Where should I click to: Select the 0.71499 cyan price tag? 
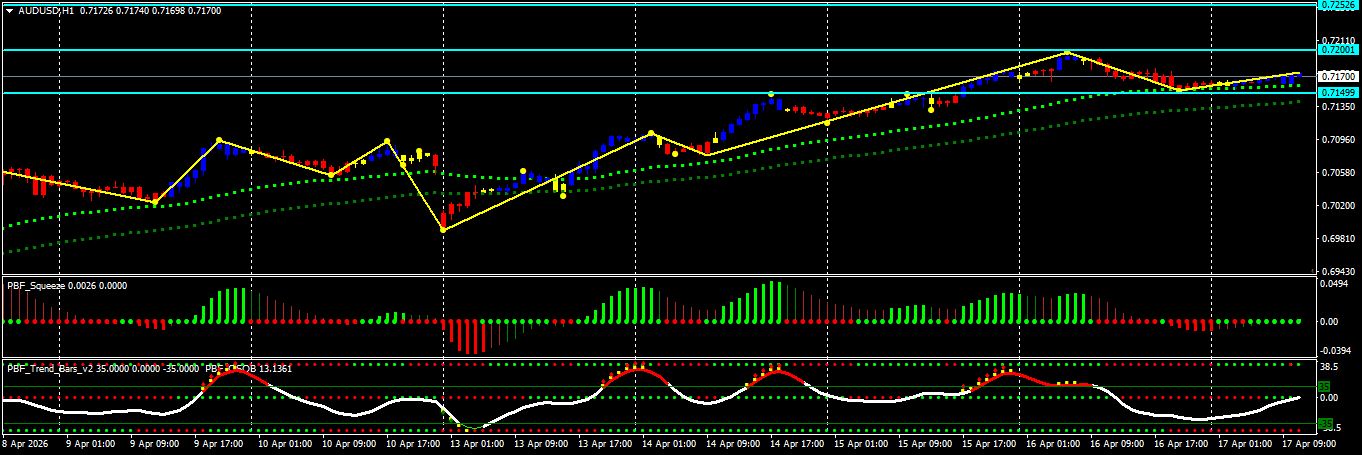click(1339, 93)
